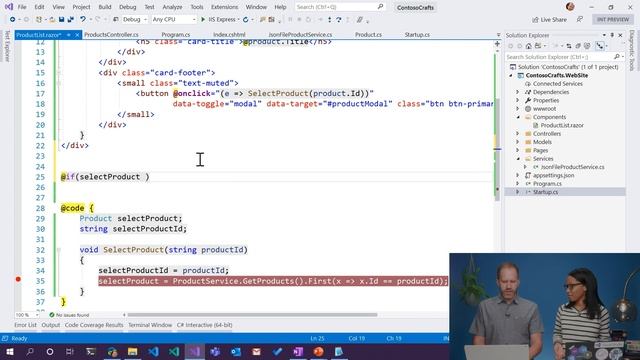Open the Terminal Window panel tab
Viewport: 640px width, 360px height.
click(150, 325)
